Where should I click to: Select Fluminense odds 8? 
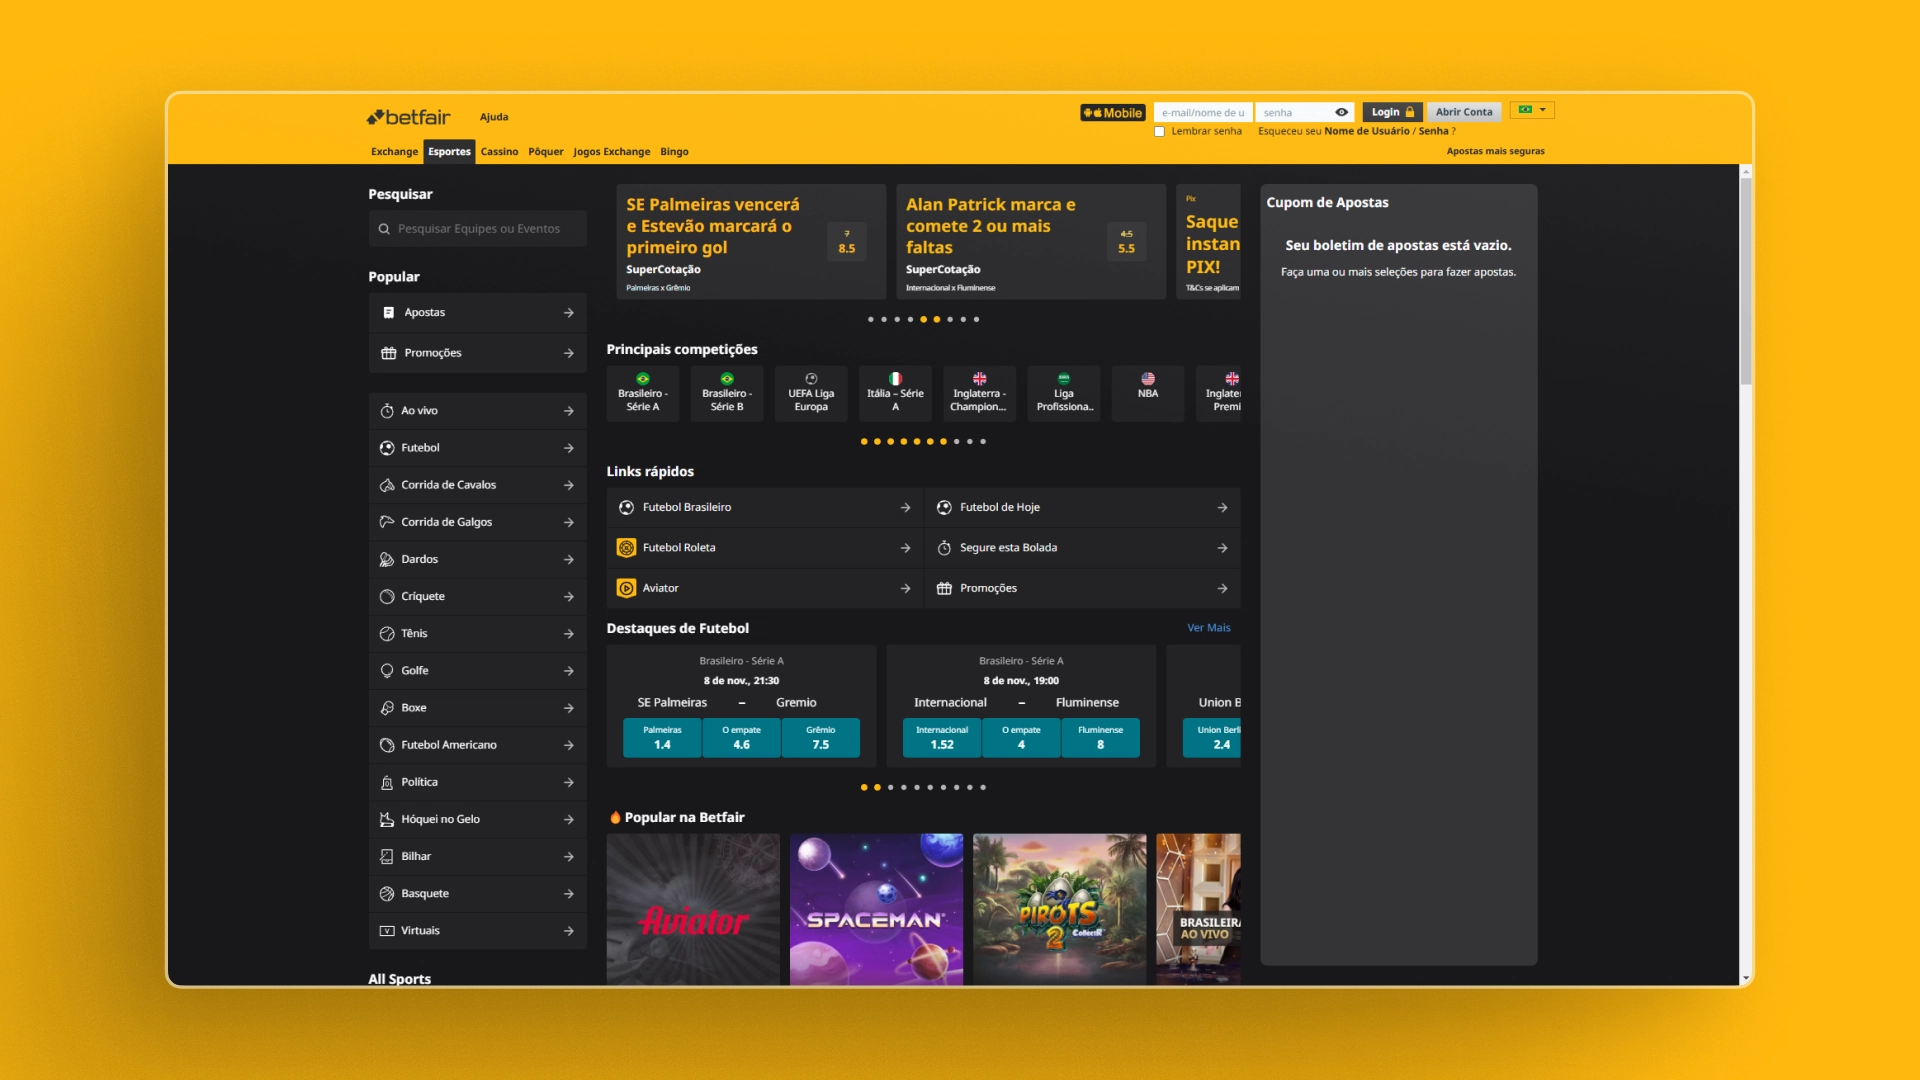point(1100,738)
